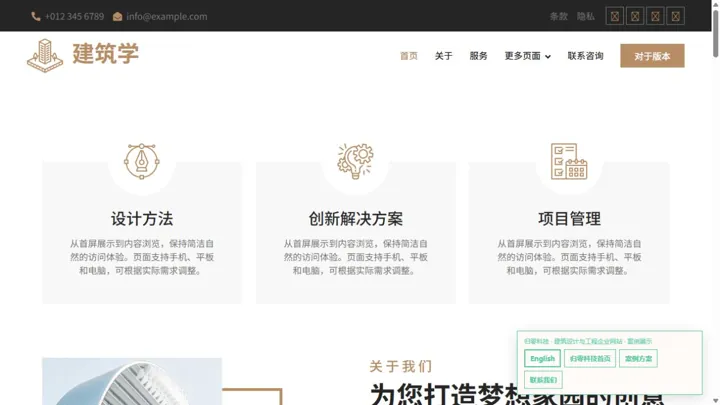Click the 建筑学 site title
720x405 pixels.
pyautogui.click(x=106, y=54)
